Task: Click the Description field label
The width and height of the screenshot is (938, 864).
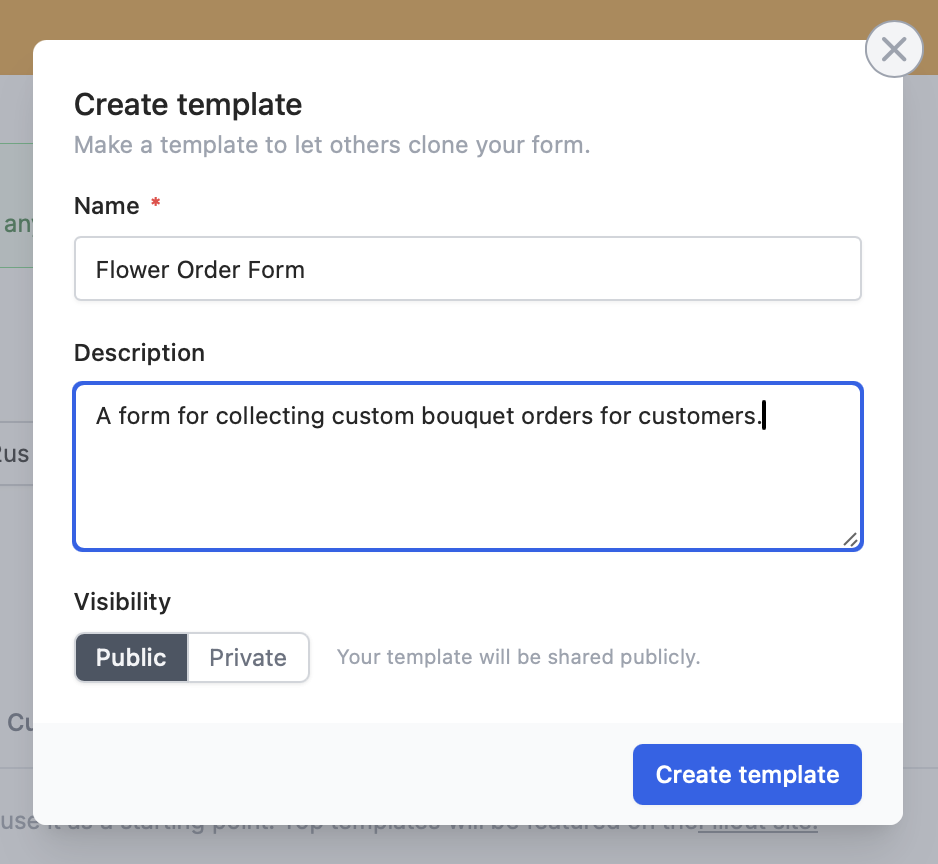Action: pos(139,353)
